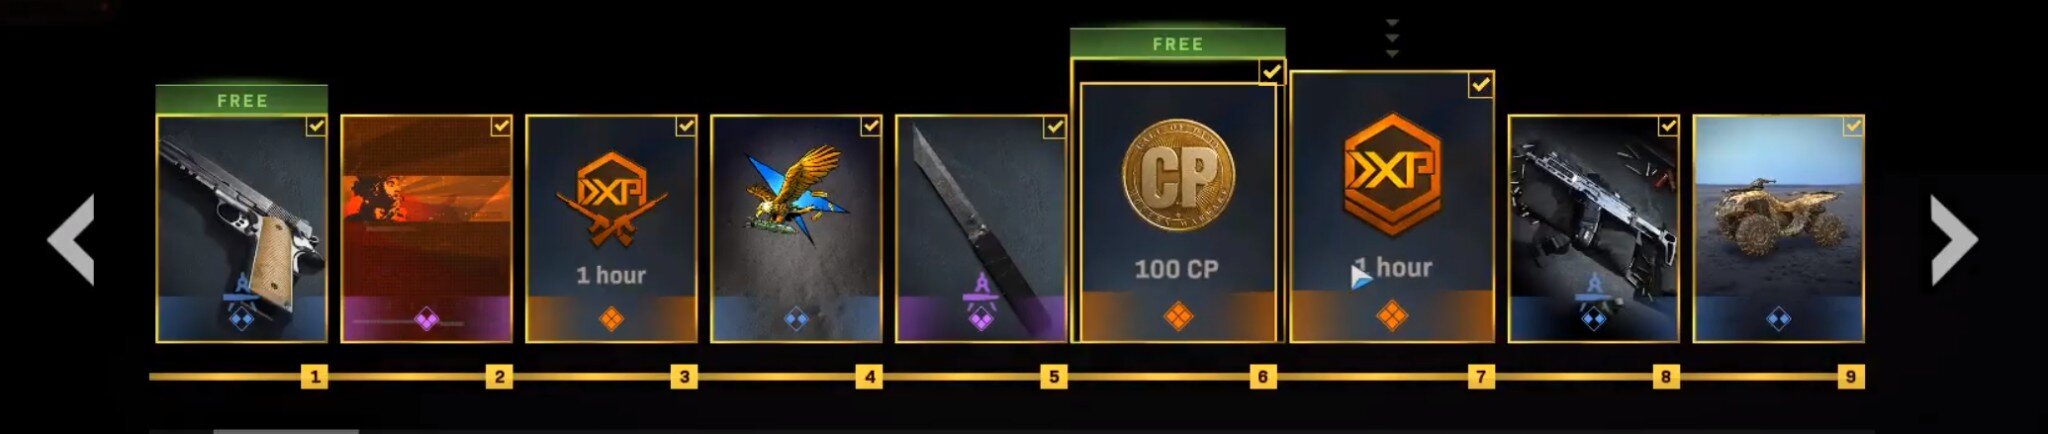
Task: Click the down chevrons above tier 7 card
Action: [1392, 38]
